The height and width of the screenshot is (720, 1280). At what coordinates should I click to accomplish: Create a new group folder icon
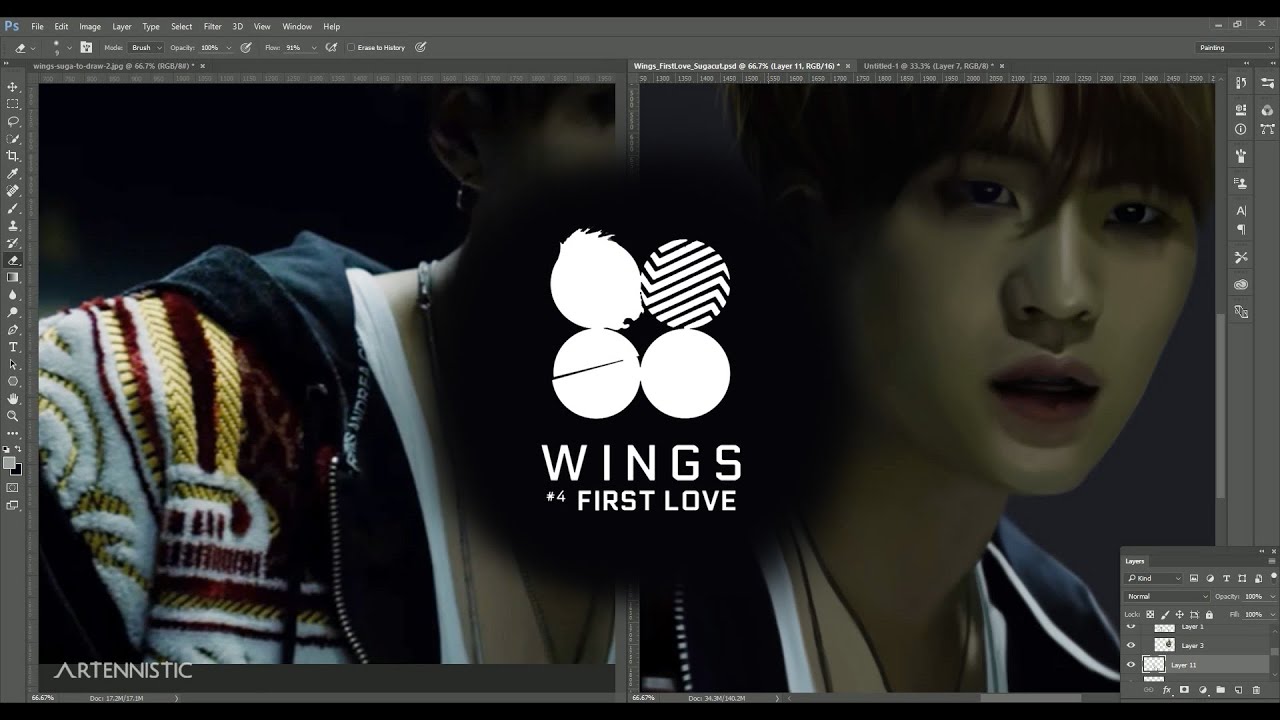(1220, 690)
